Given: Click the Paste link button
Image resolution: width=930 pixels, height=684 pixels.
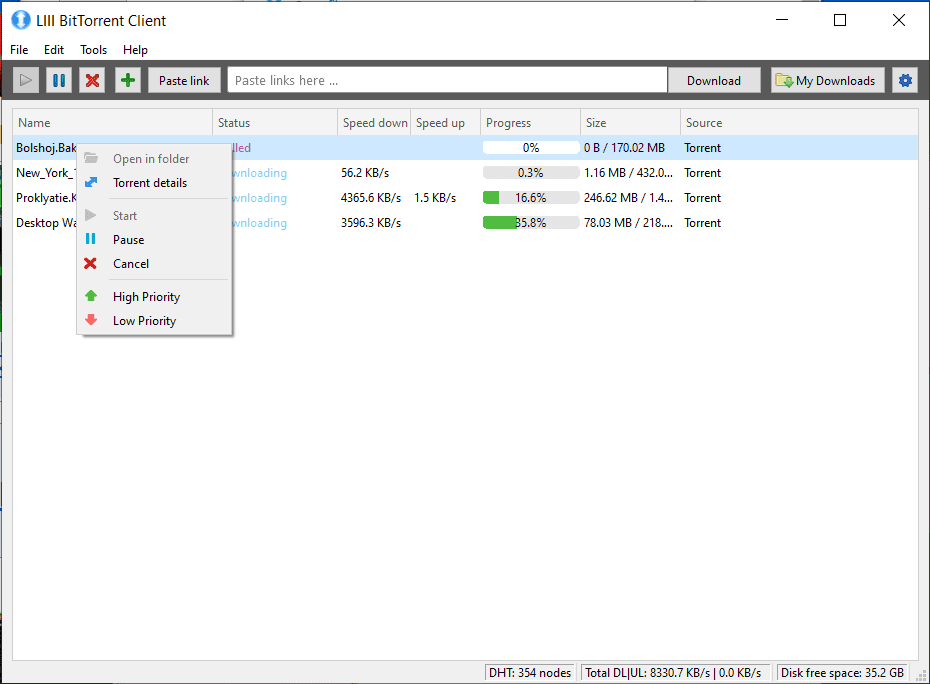Looking at the screenshot, I should pyautogui.click(x=184, y=80).
